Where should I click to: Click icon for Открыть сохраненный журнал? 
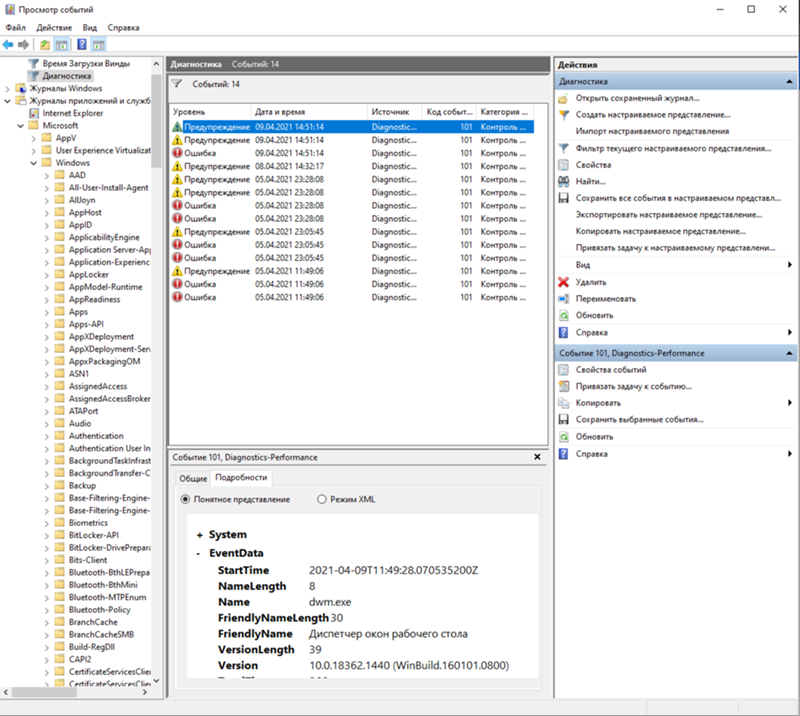point(563,98)
